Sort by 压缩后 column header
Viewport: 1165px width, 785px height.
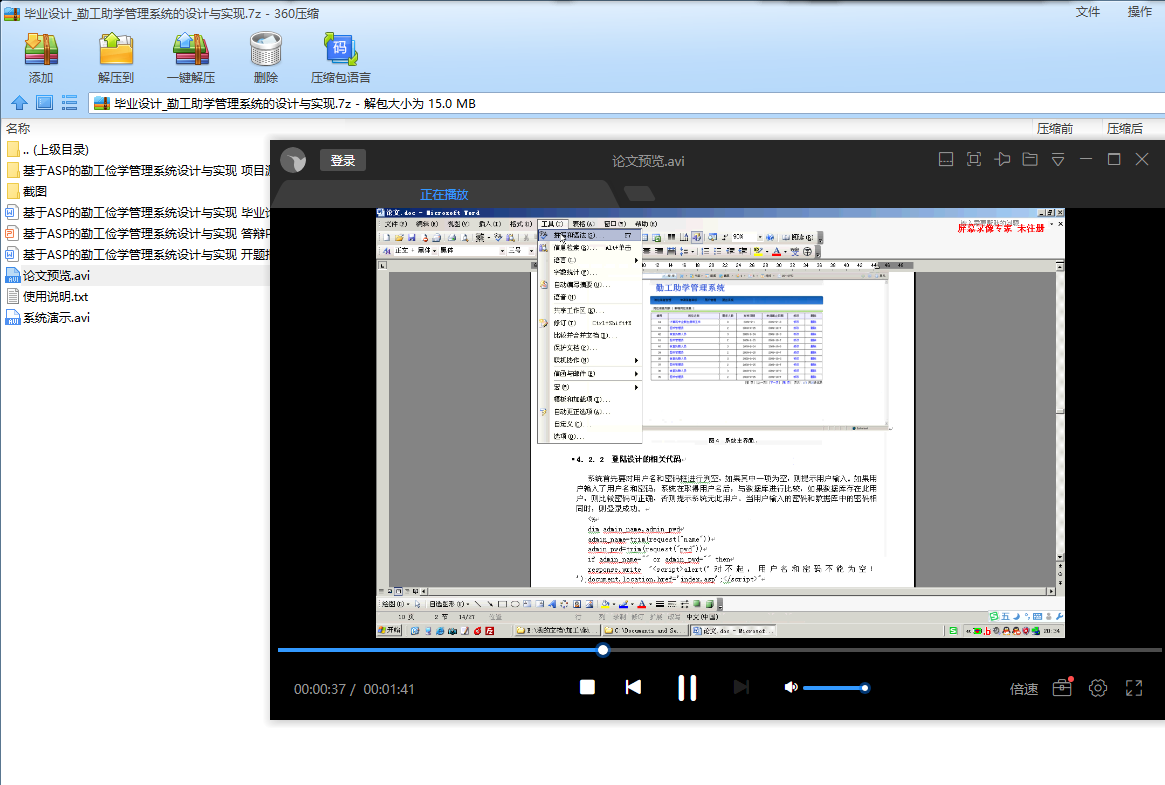[x=1125, y=128]
